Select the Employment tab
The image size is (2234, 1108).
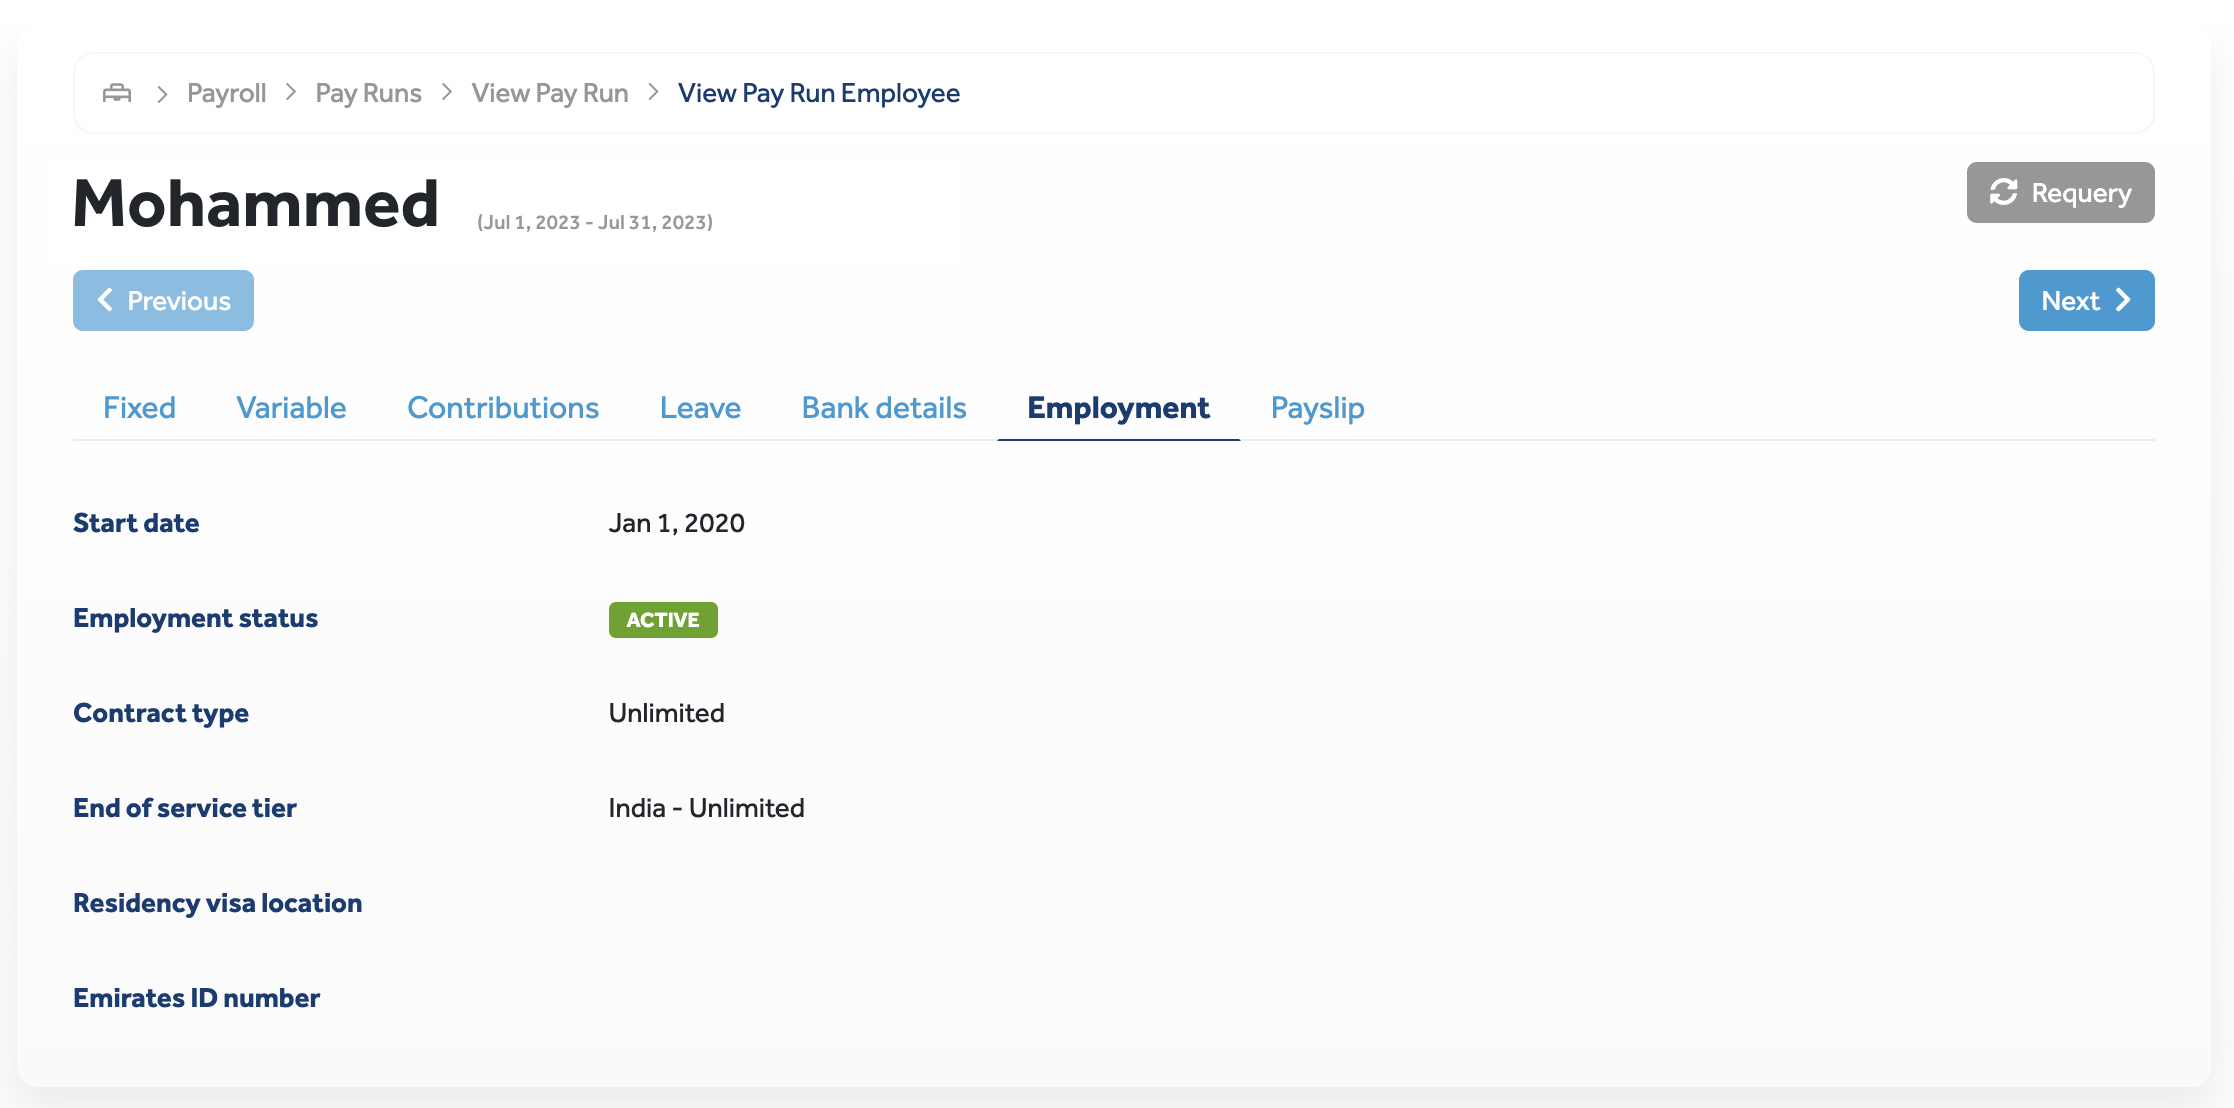1118,408
